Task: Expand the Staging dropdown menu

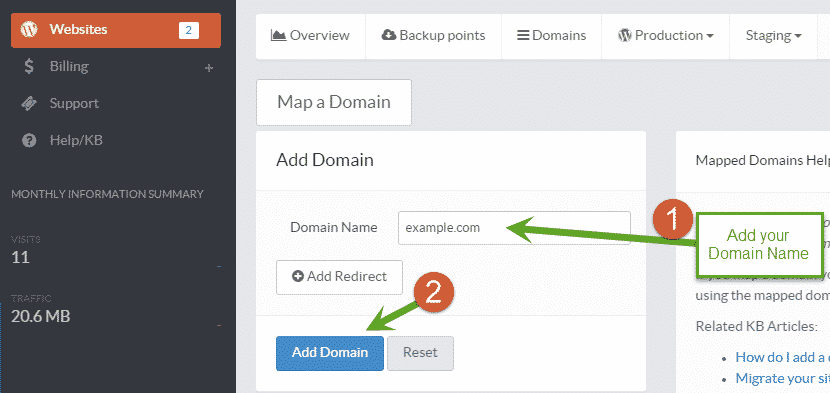Action: click(773, 36)
